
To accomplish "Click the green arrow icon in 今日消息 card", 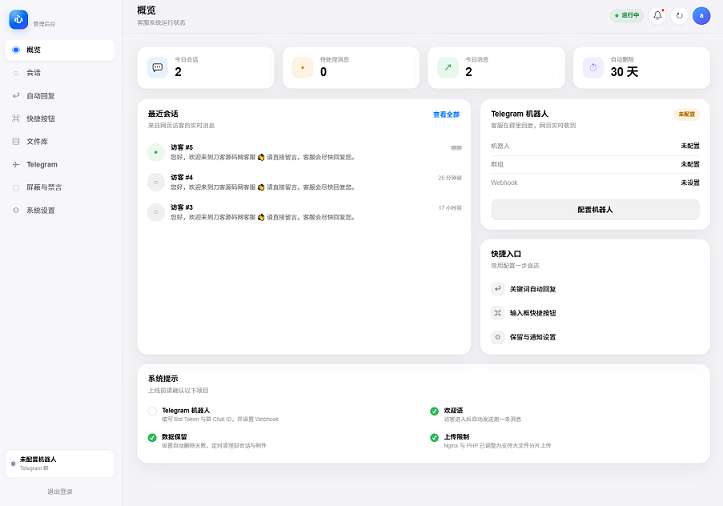I will (448, 67).
